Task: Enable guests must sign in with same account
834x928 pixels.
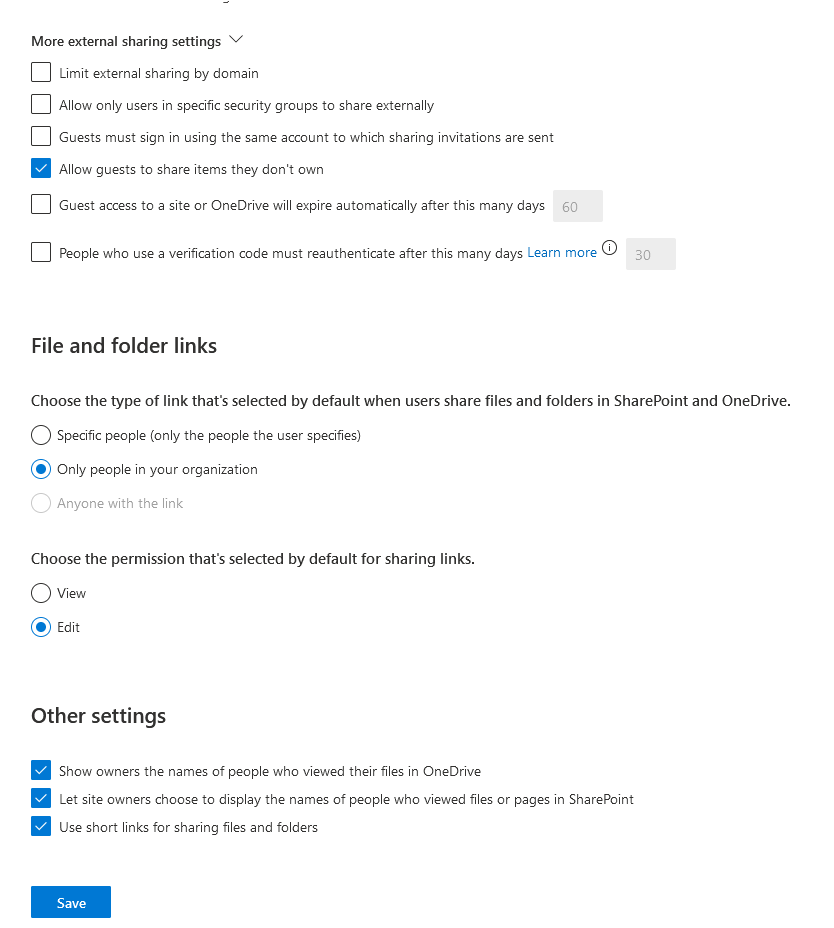Action: point(41,137)
